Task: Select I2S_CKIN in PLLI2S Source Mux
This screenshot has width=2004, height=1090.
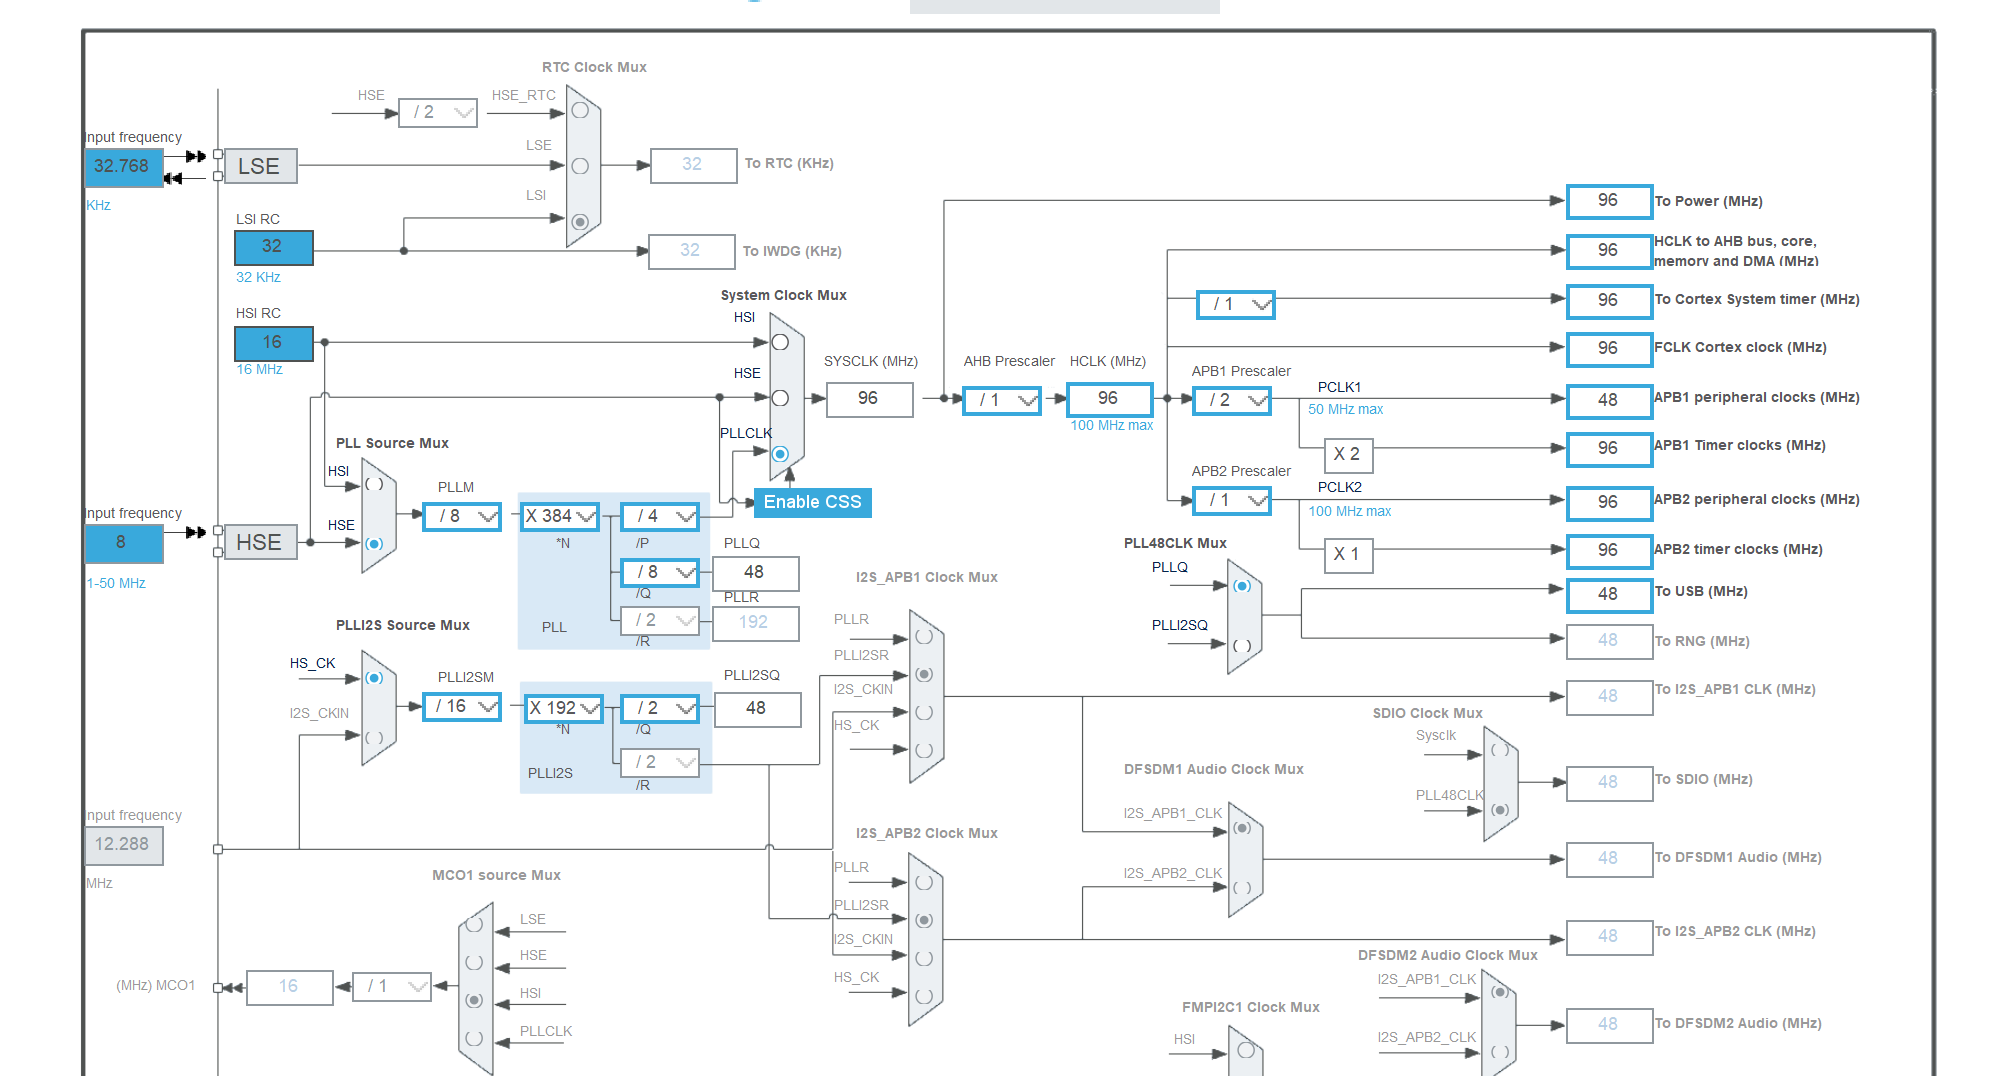Action: (374, 737)
